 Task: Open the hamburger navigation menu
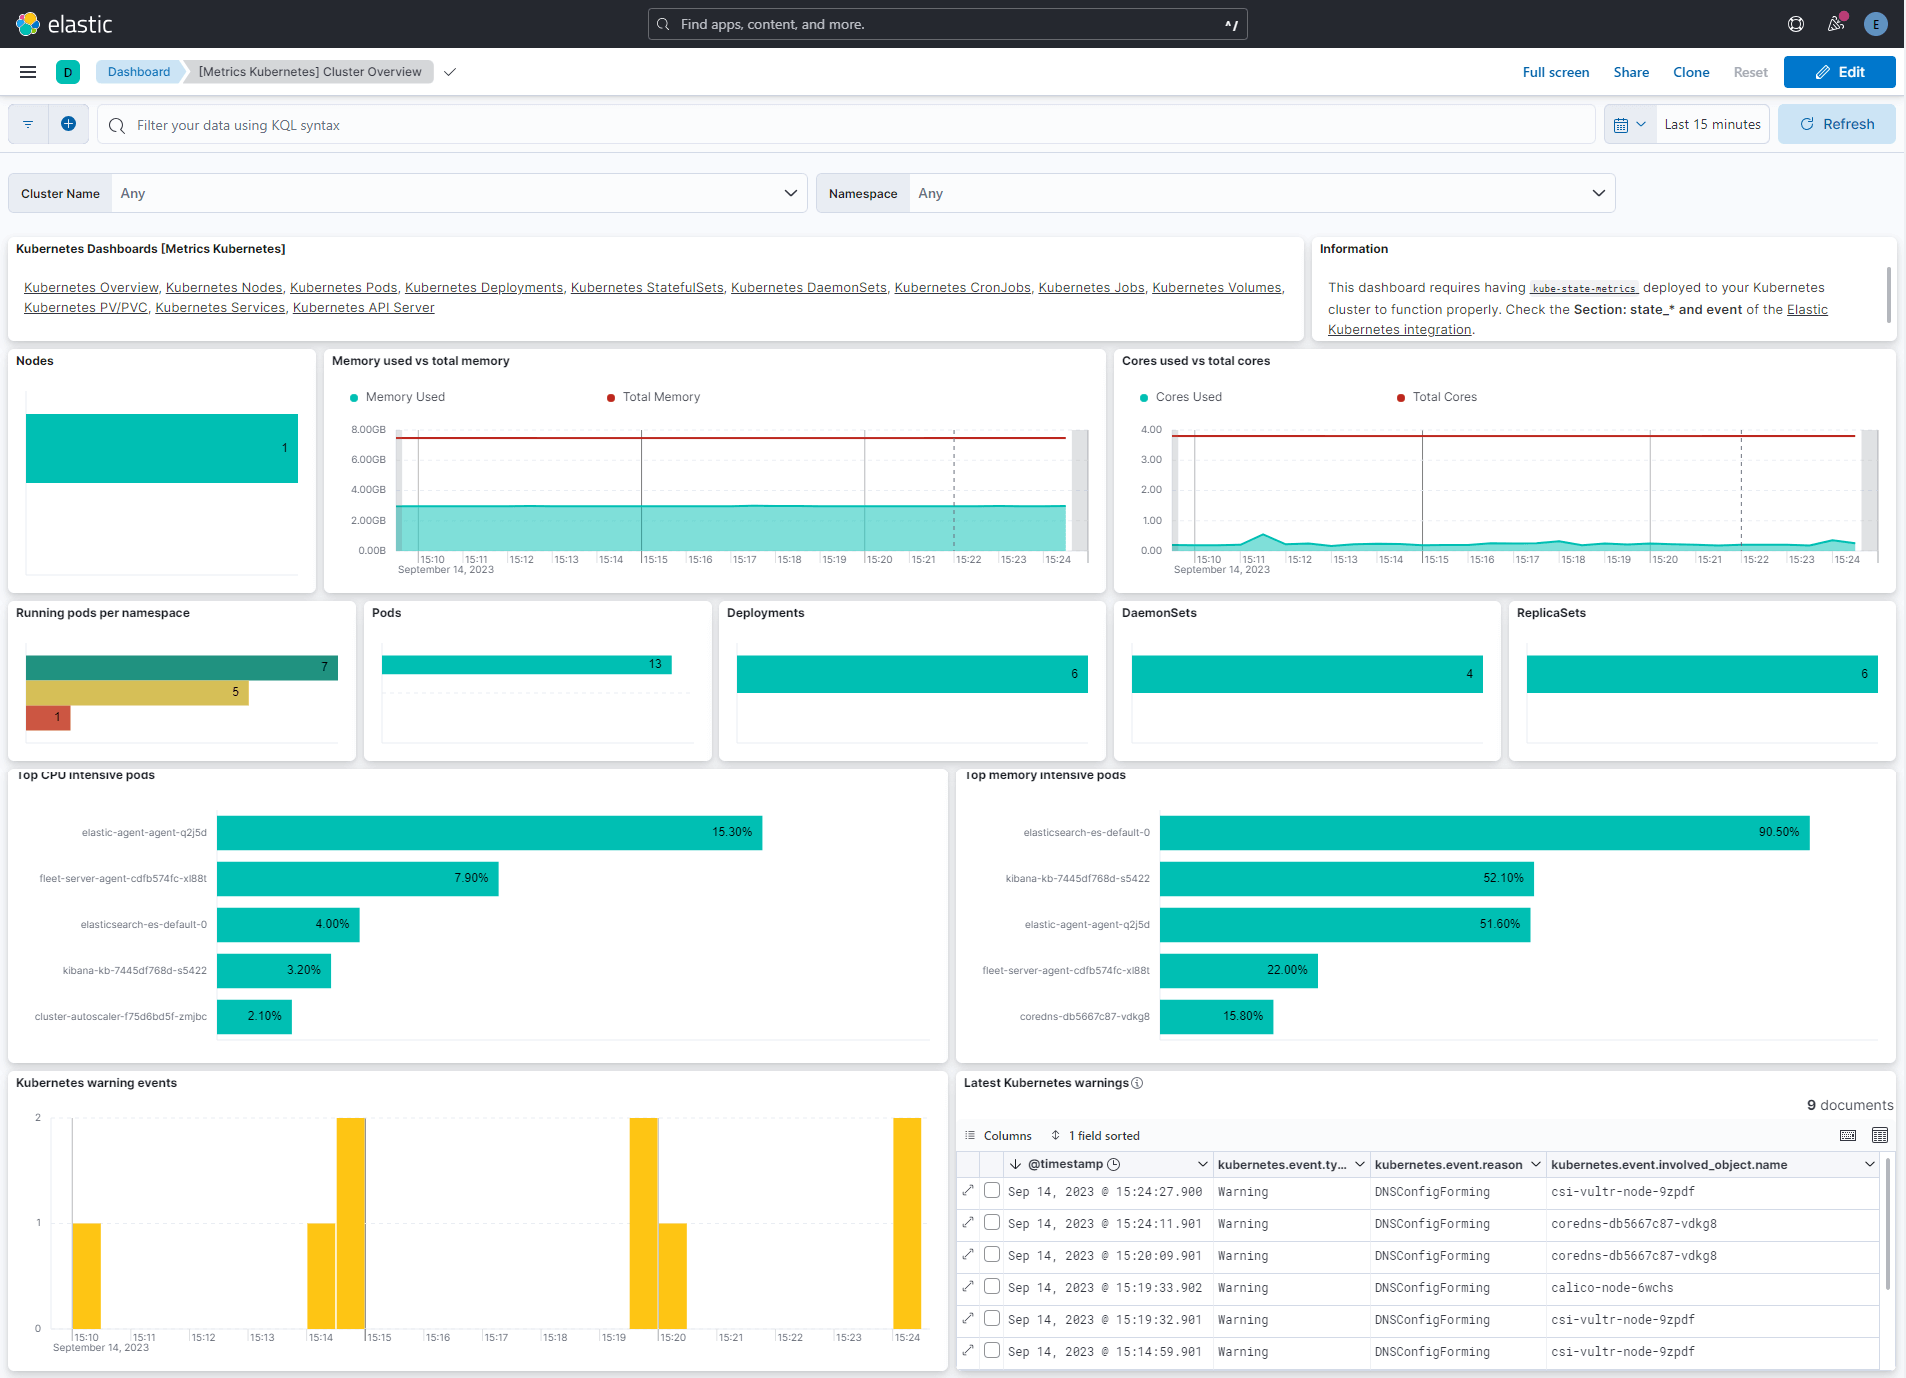point(28,72)
